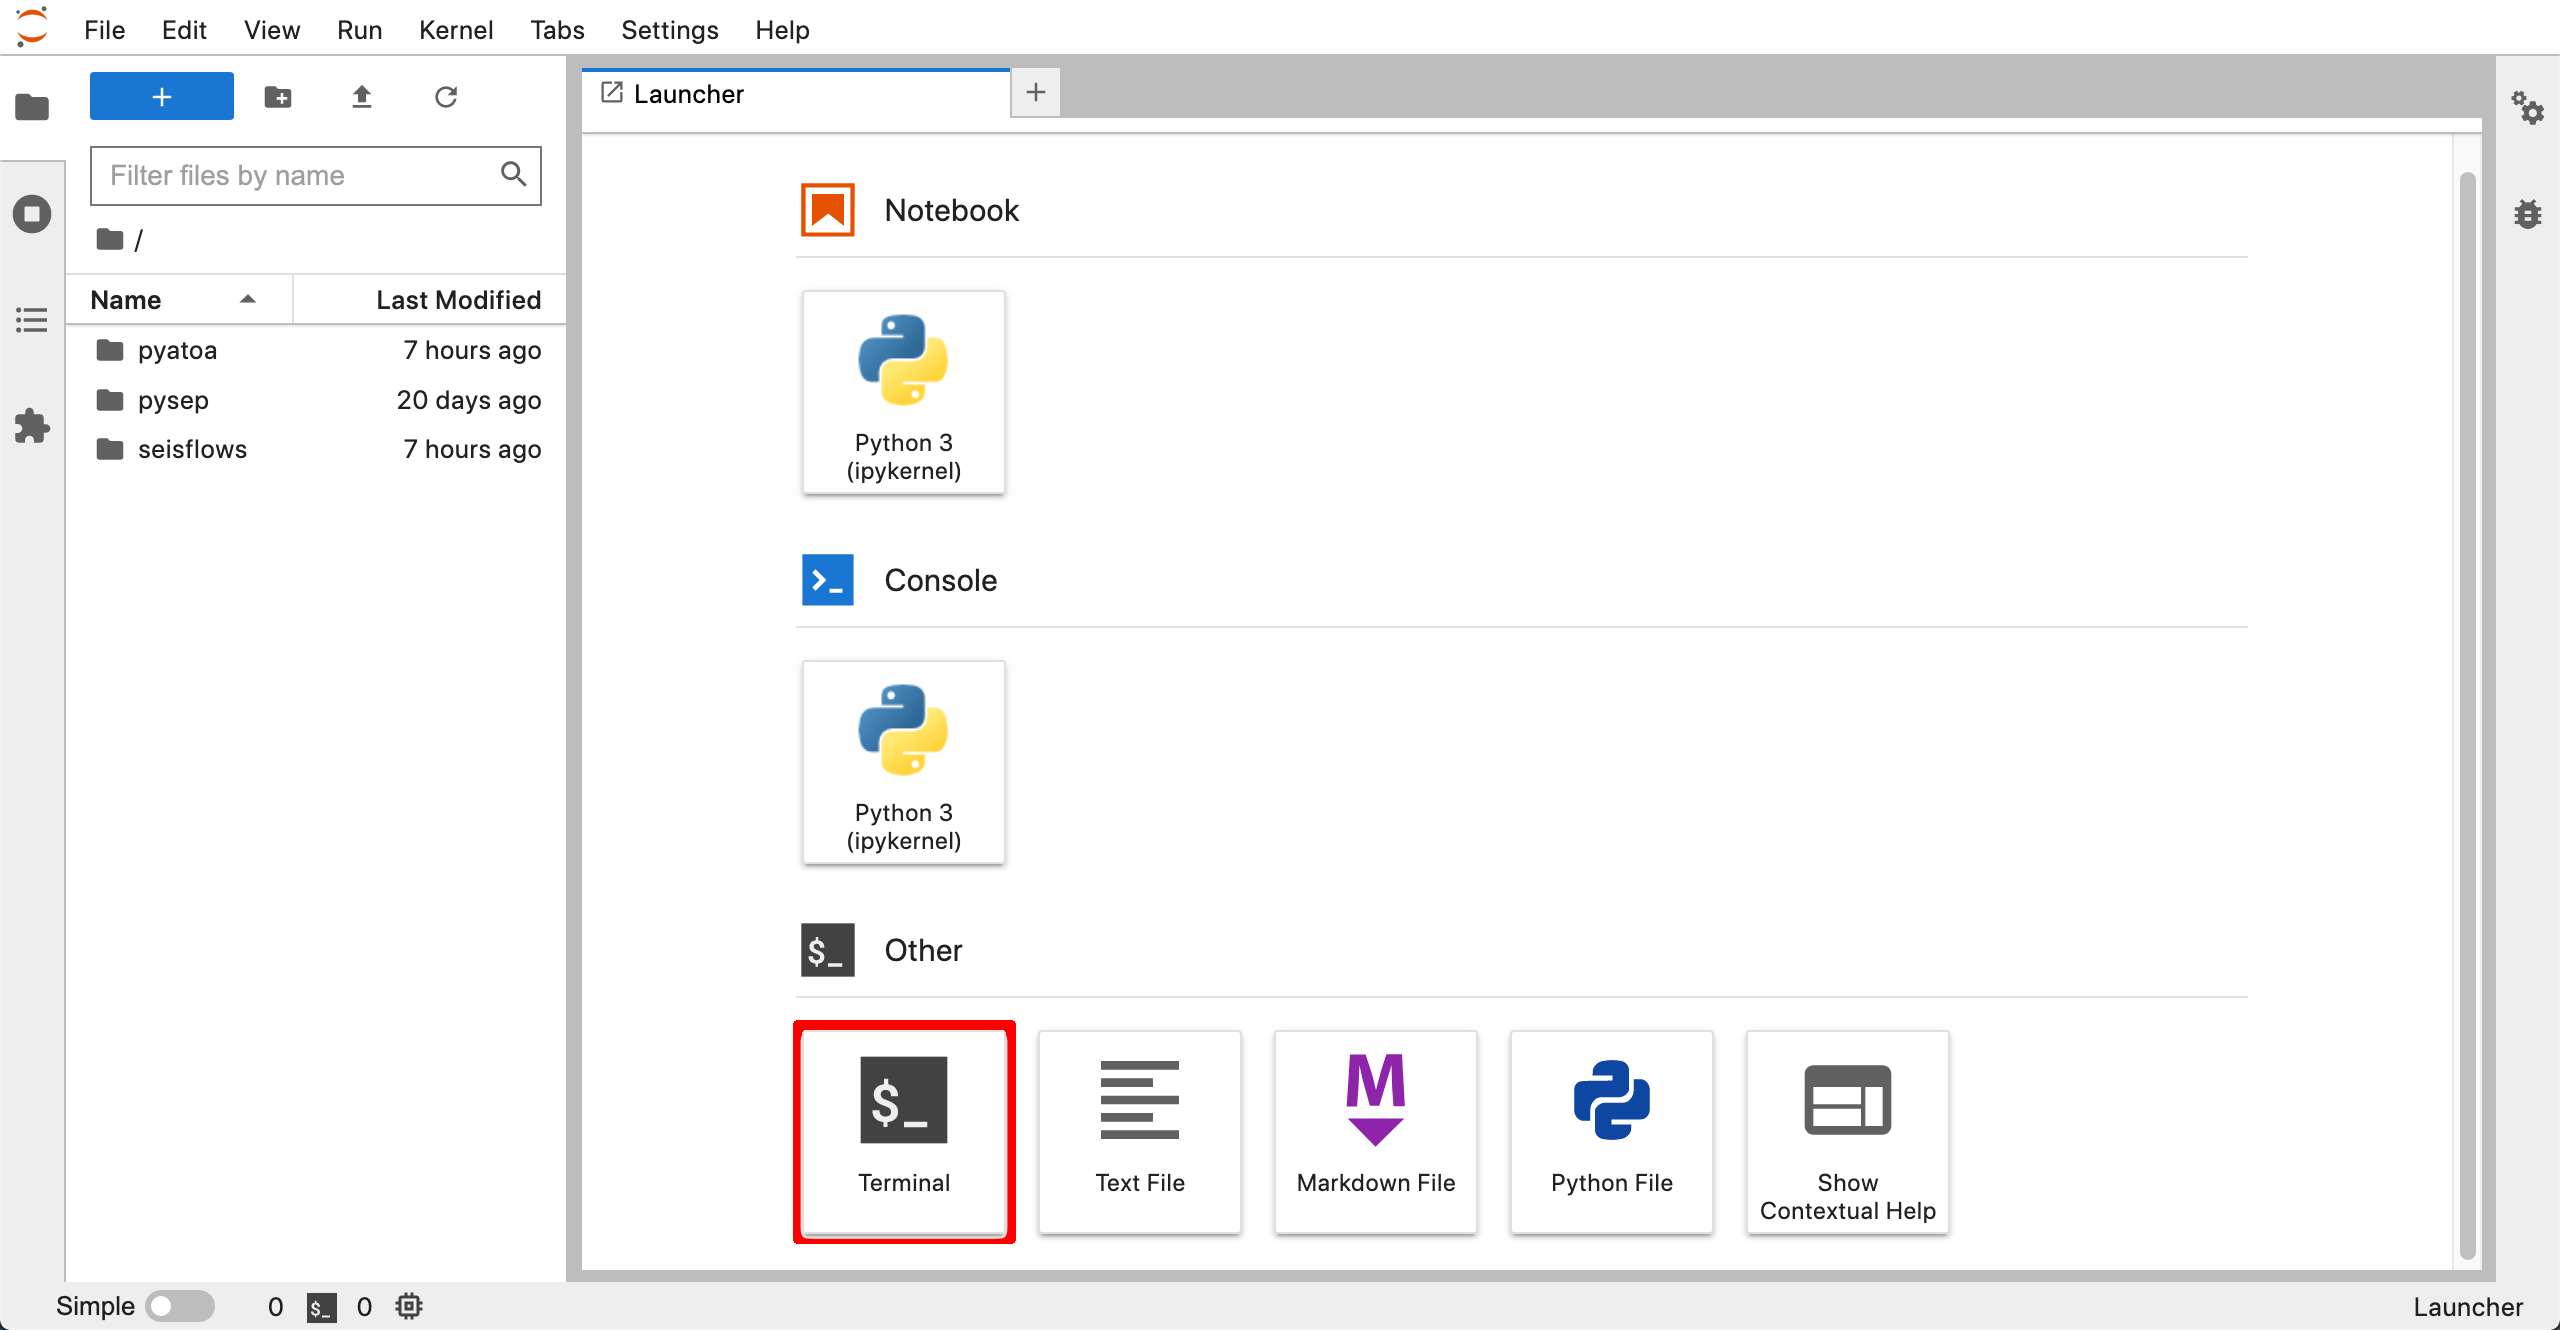Select the pysep folder
This screenshot has width=2560, height=1330.
coord(316,400)
